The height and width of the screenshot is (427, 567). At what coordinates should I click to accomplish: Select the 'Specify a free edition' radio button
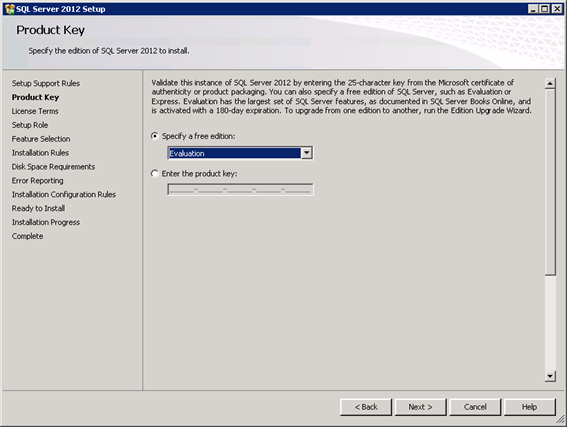click(x=155, y=136)
